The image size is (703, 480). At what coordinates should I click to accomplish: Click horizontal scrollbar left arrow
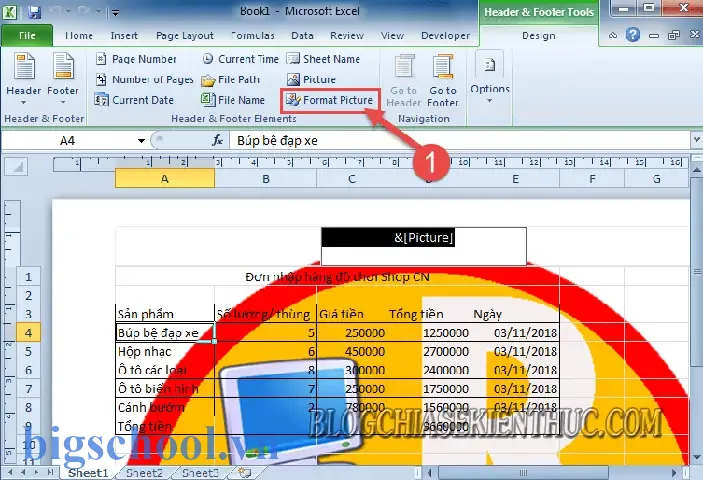430,473
